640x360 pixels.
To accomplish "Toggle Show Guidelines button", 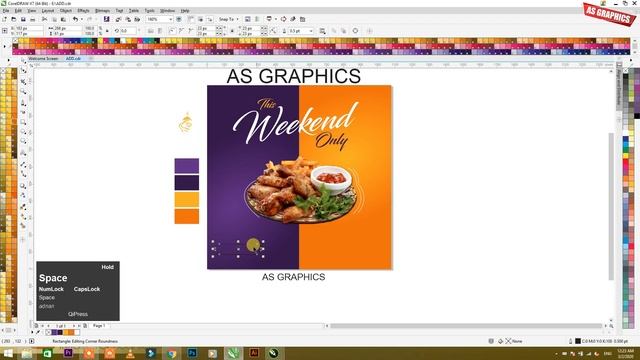I will [x=209, y=19].
